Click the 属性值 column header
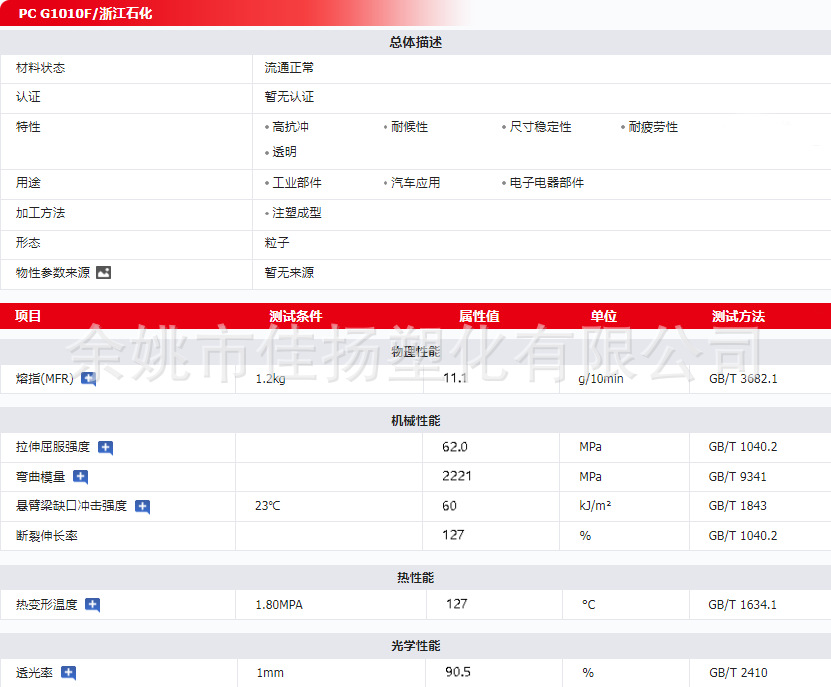831x687 pixels. click(x=479, y=316)
